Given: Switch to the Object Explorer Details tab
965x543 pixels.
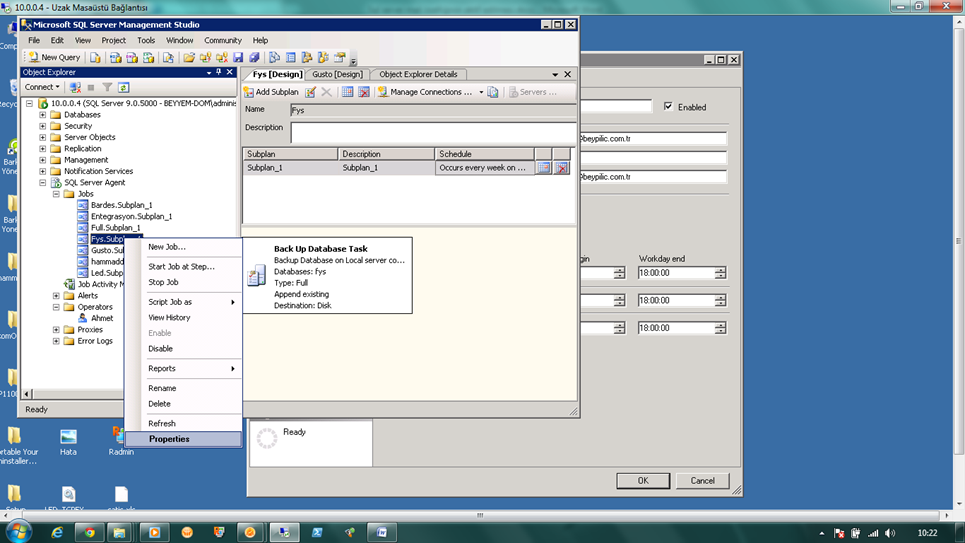Looking at the screenshot, I should 417,74.
